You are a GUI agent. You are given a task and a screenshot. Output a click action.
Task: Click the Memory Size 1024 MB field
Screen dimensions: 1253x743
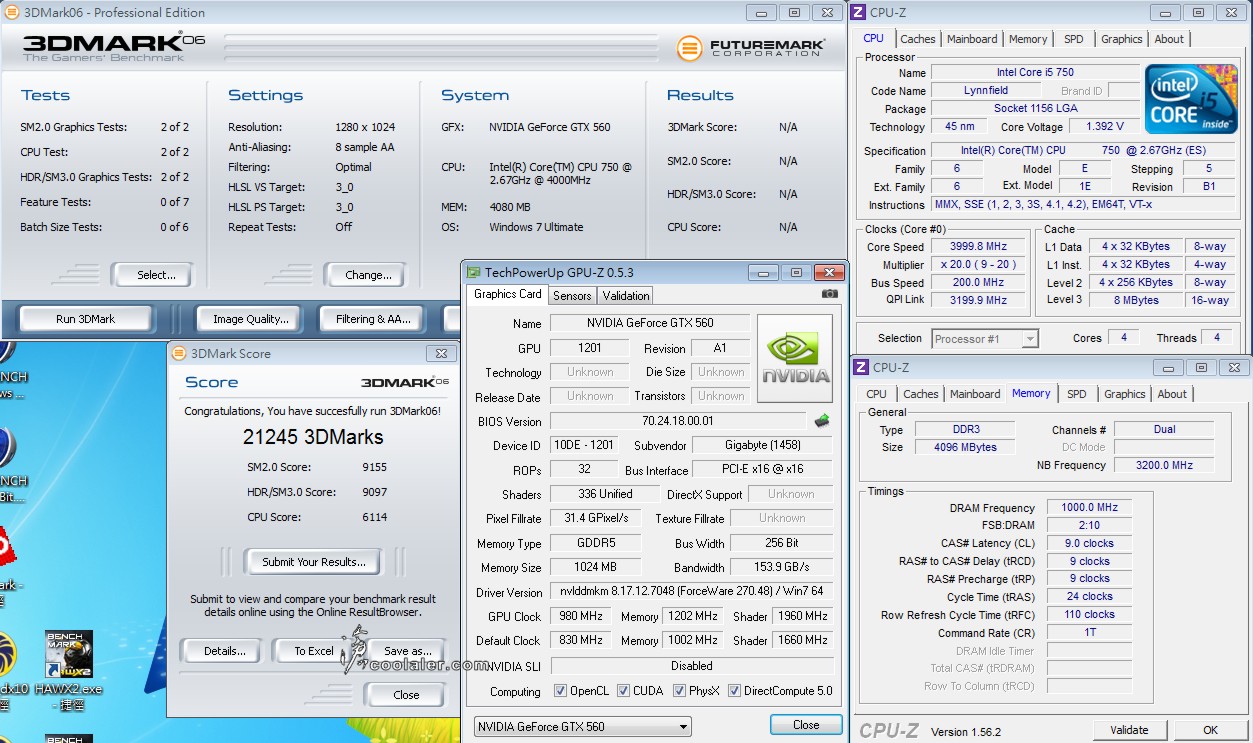coord(597,567)
